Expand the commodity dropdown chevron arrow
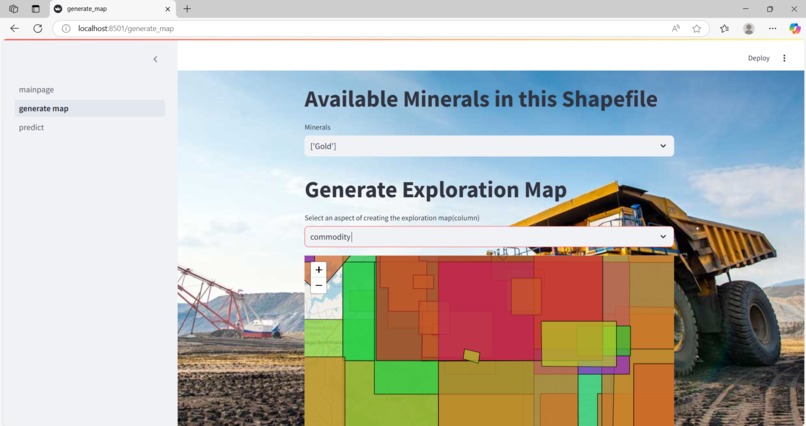The width and height of the screenshot is (806, 426). tap(663, 237)
